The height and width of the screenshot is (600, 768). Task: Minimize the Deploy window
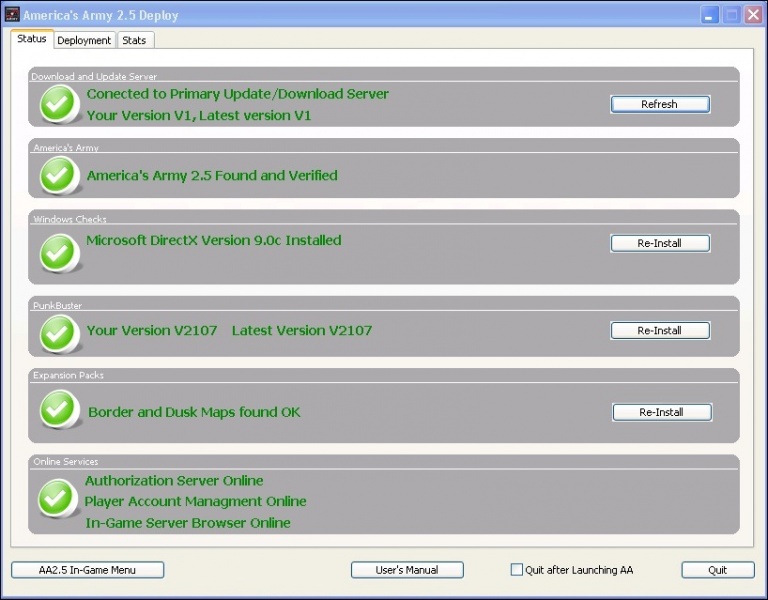coord(708,15)
